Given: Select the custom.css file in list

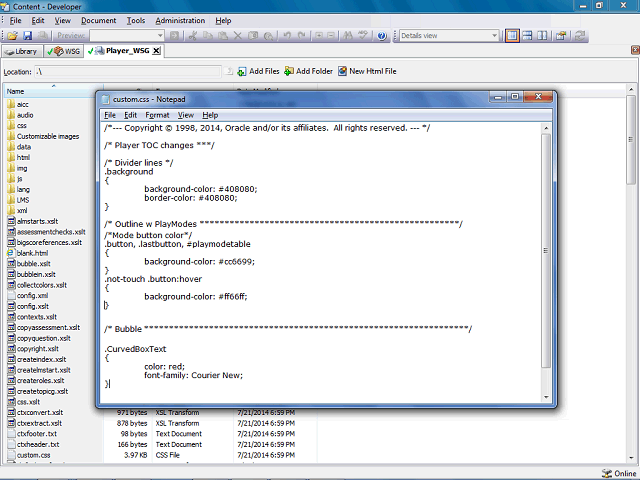Looking at the screenshot, I should pyautogui.click(x=29, y=455).
